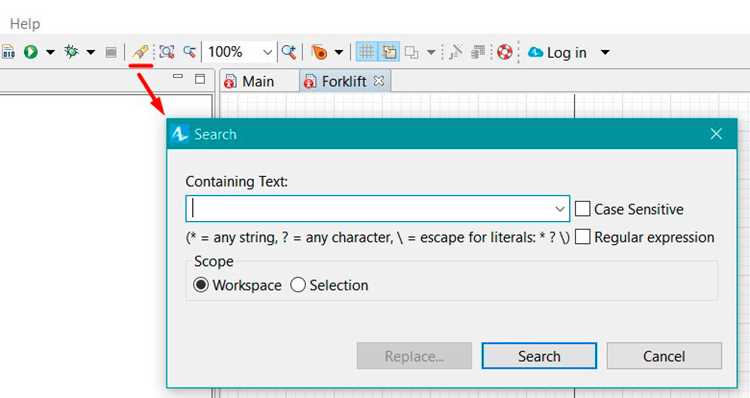Click the Log in link

[566, 53]
